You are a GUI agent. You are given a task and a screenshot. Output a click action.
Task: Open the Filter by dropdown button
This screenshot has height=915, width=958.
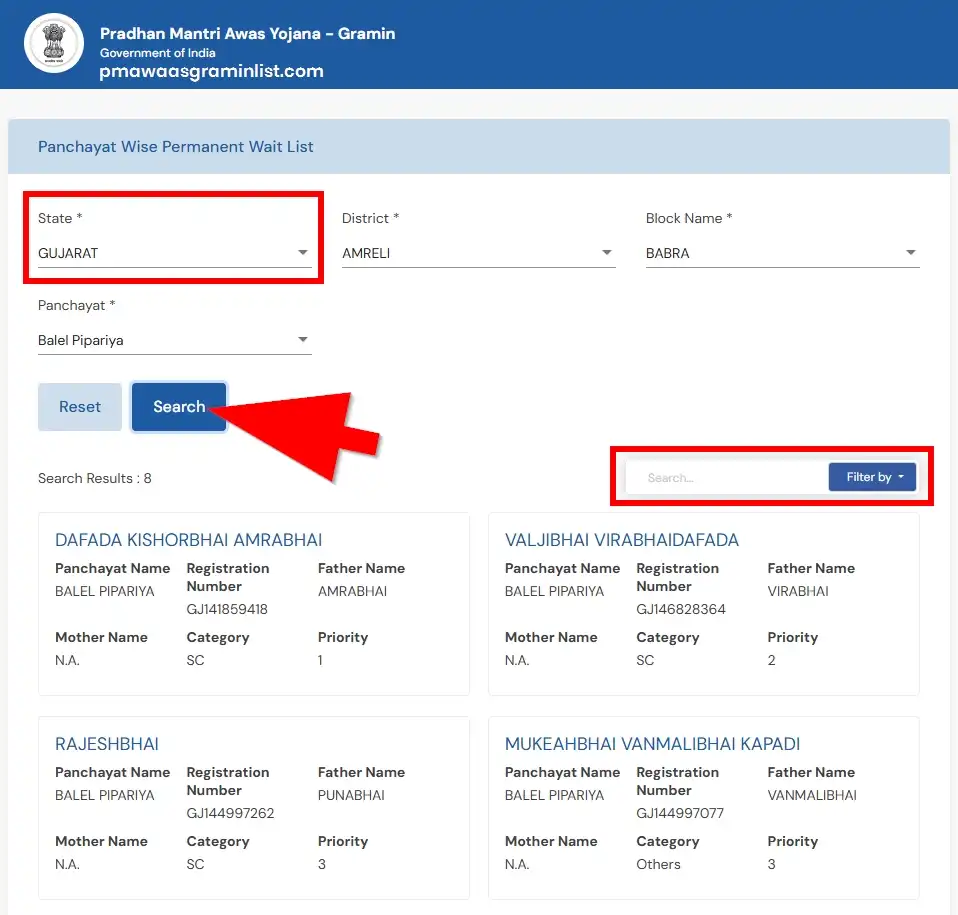(872, 477)
